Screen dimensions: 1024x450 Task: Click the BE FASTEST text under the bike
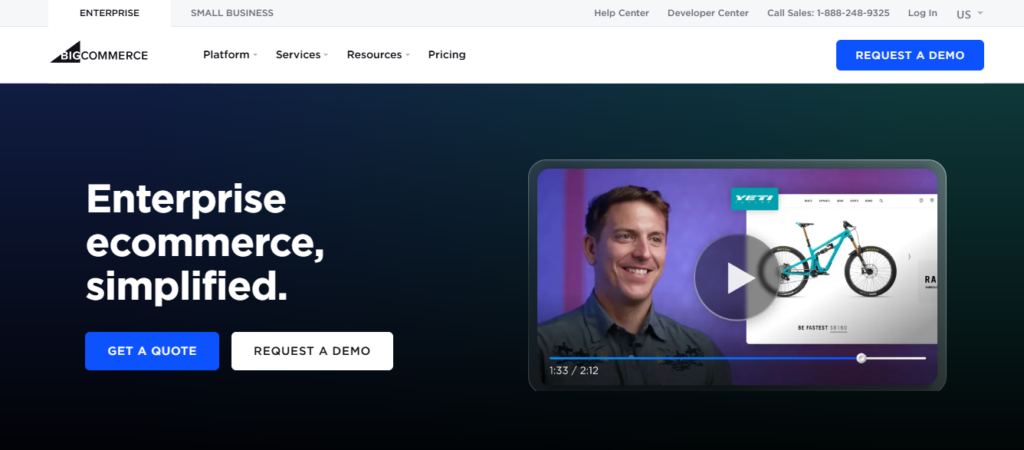coord(812,328)
